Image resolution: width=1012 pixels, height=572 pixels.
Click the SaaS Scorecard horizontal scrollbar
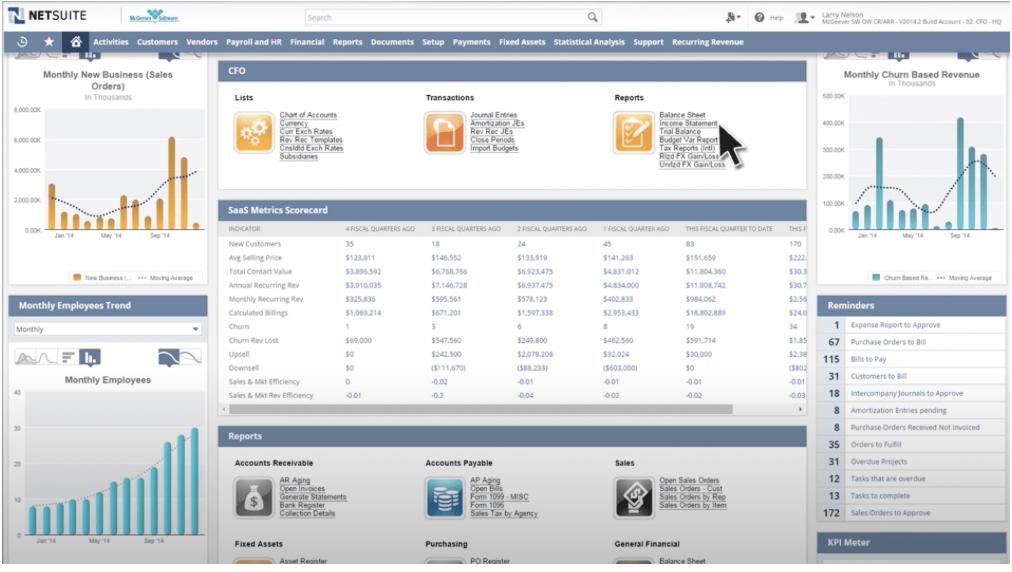pyautogui.click(x=480, y=409)
